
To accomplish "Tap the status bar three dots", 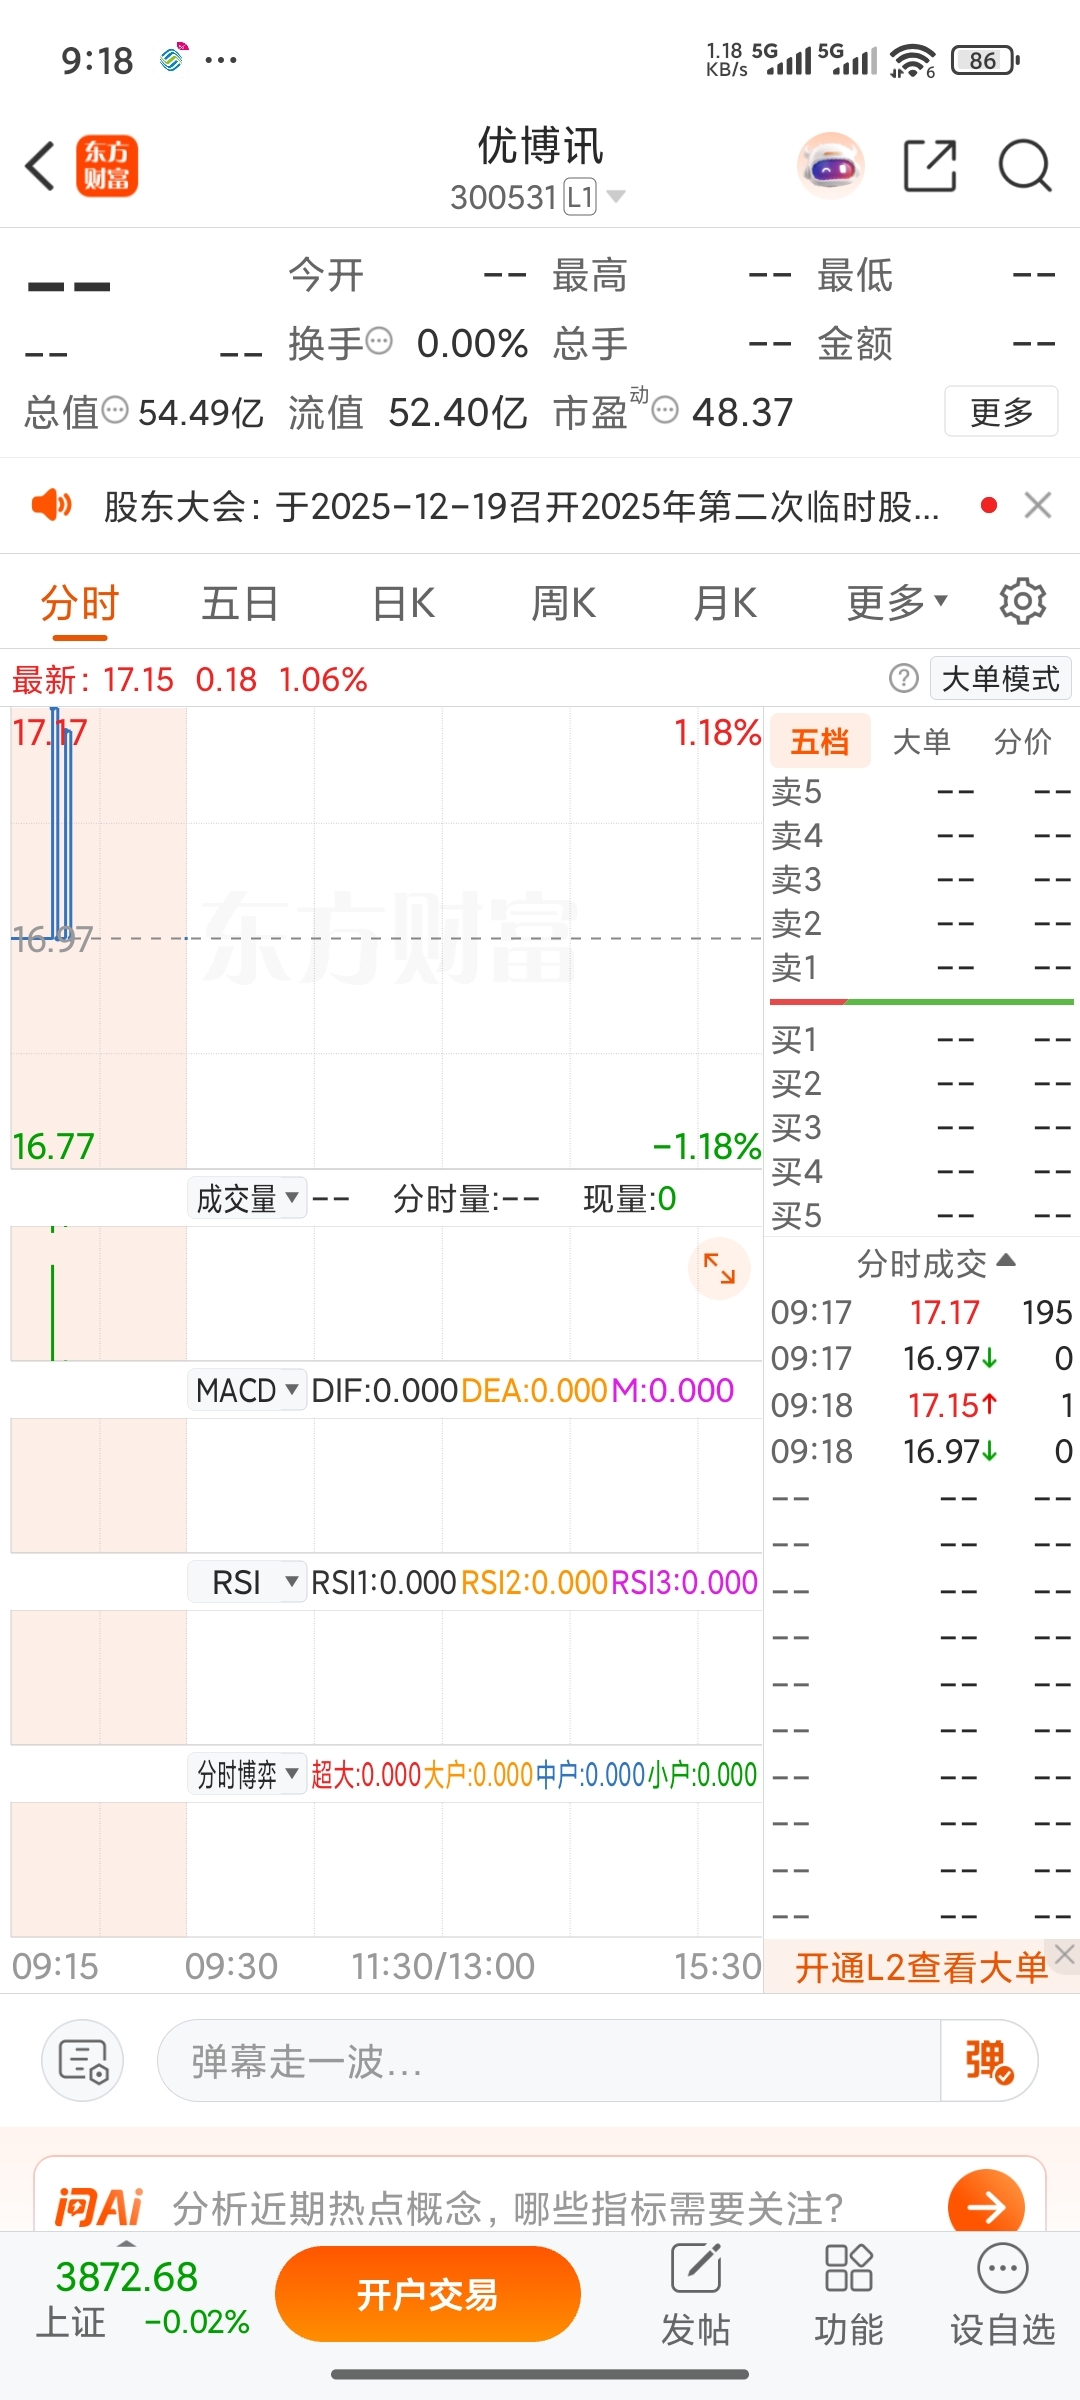I will tap(221, 60).
